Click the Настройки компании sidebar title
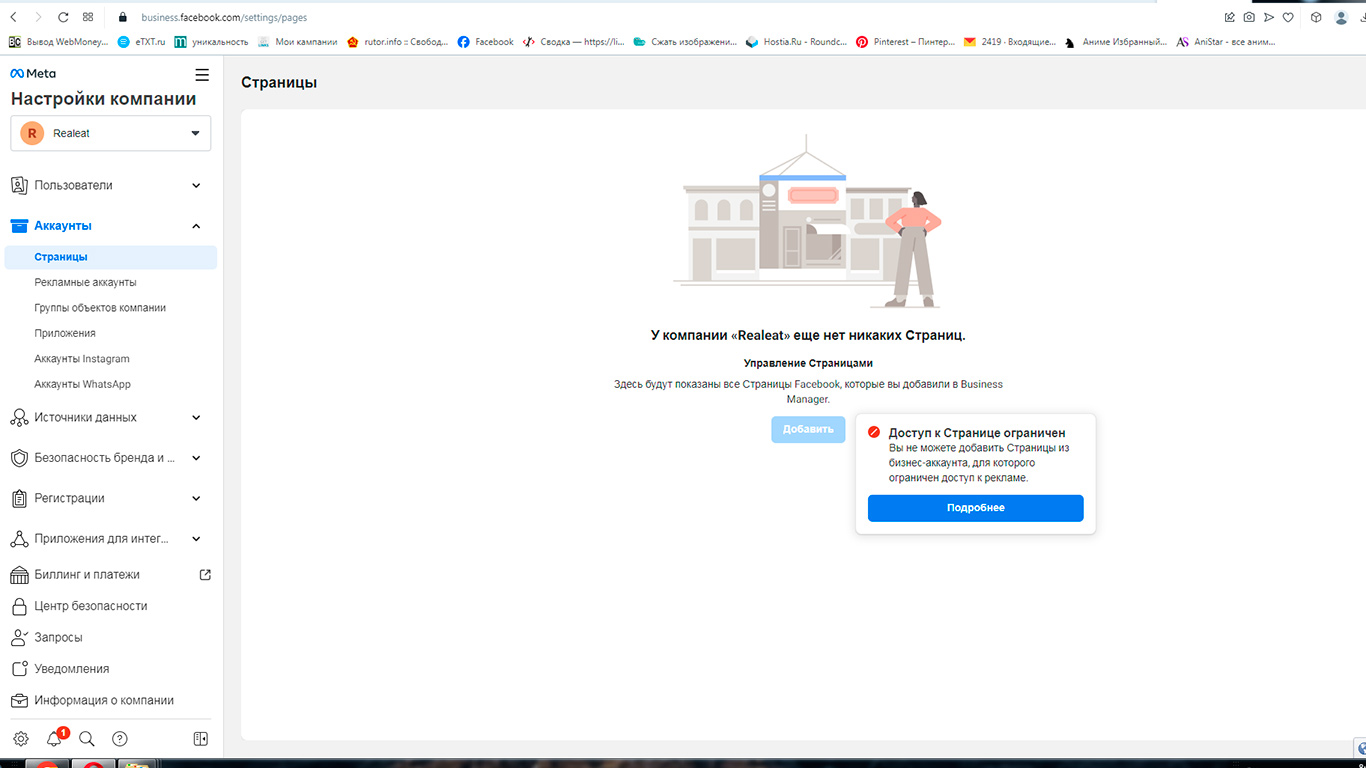Screen dimensions: 1366x768 104,99
